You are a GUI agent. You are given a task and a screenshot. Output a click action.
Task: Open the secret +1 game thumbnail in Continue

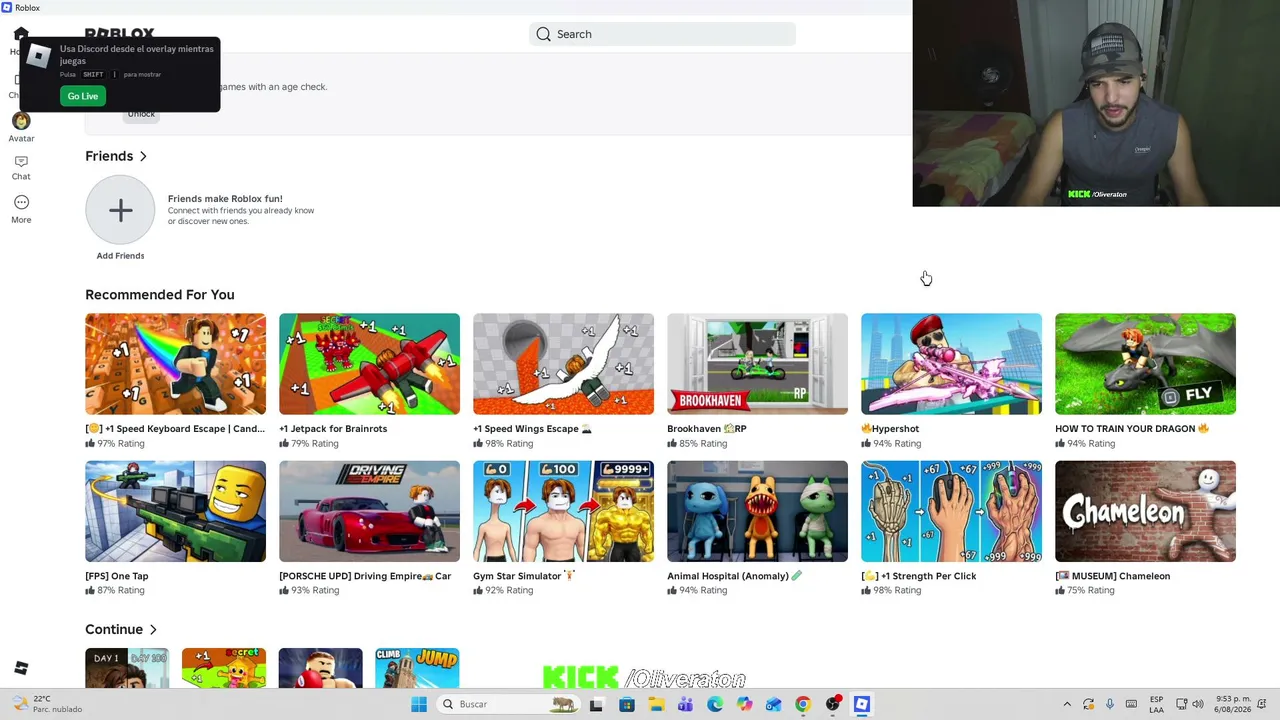point(224,668)
